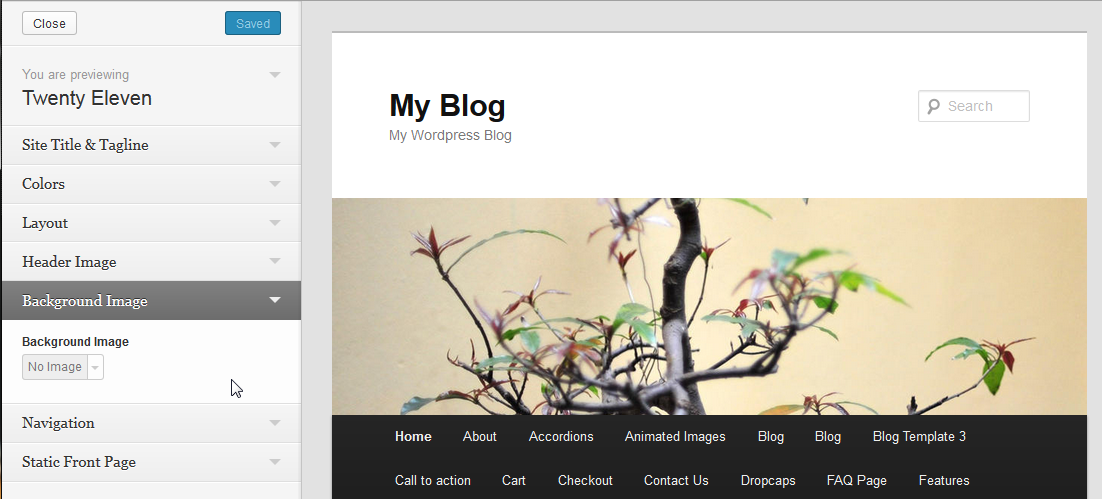Open the Accordions menu item
Viewport: 1102px width, 499px height.
(561, 436)
